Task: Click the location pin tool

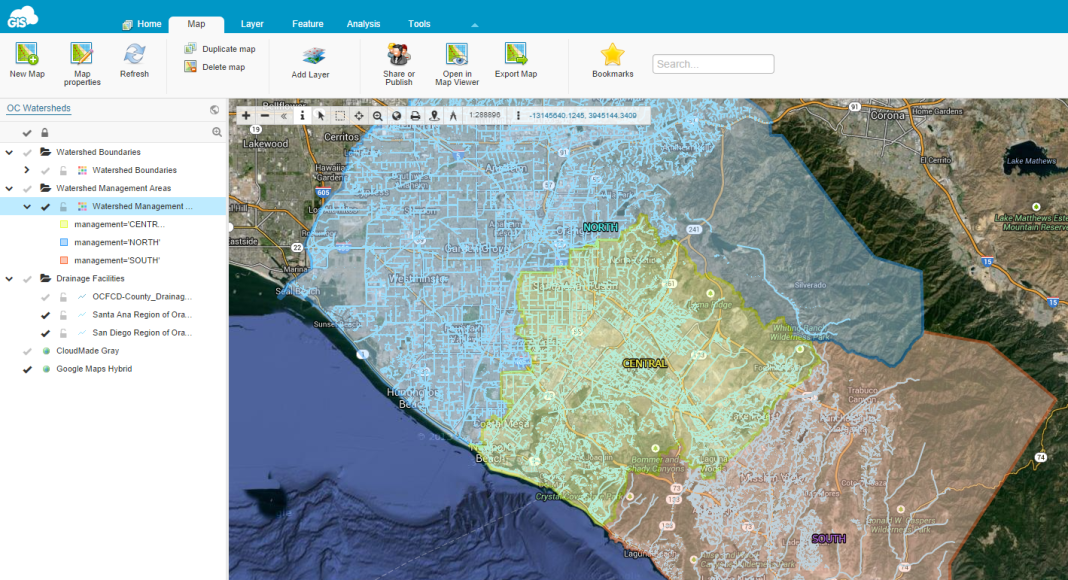Action: click(x=434, y=116)
